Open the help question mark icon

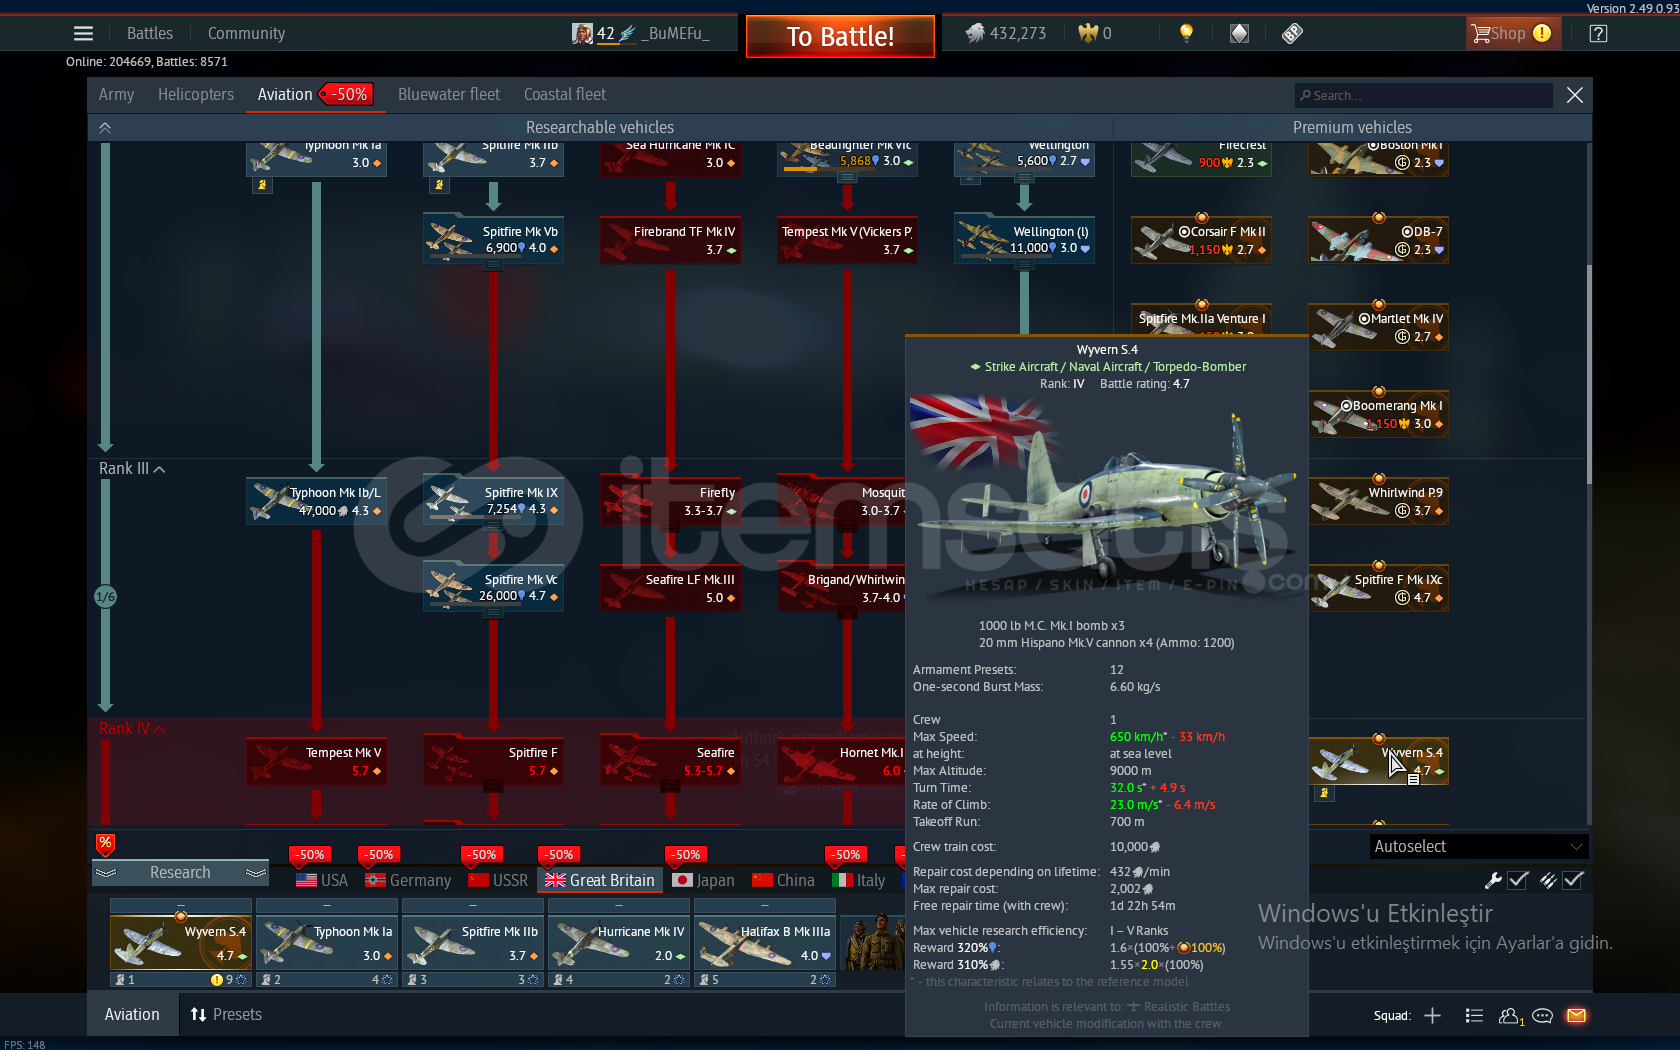coord(1598,34)
